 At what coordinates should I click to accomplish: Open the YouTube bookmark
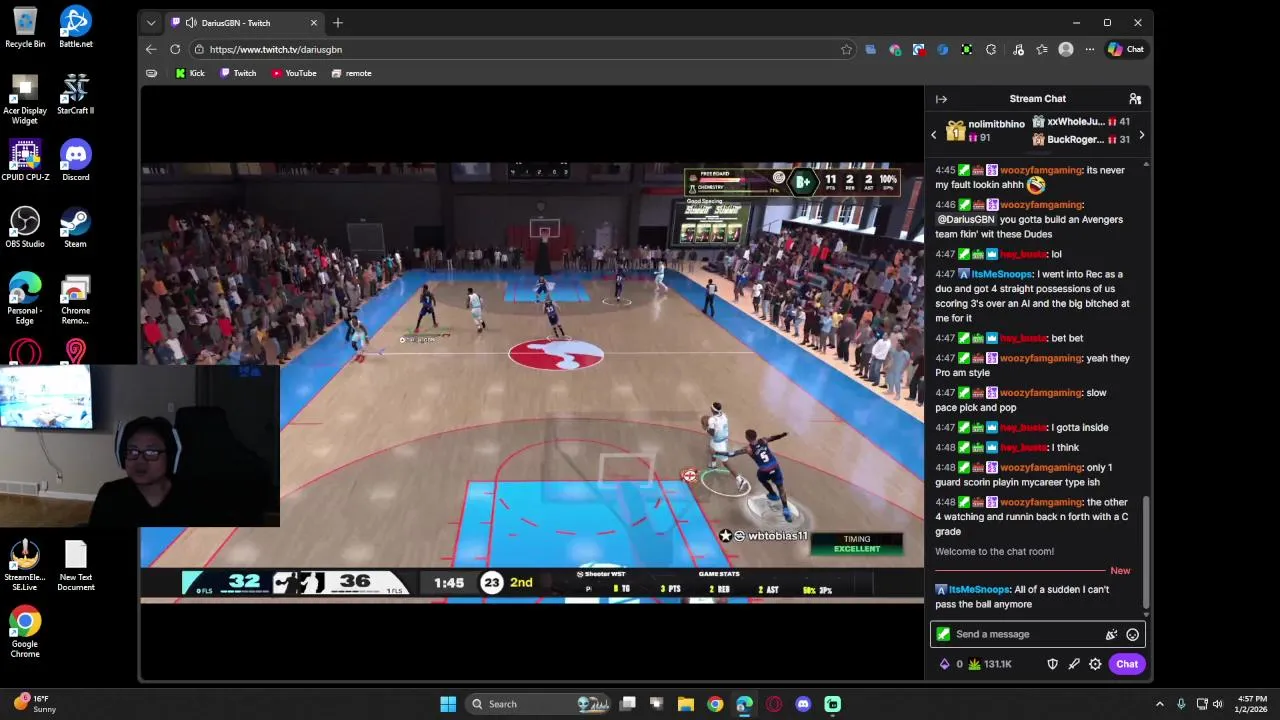[x=294, y=73]
